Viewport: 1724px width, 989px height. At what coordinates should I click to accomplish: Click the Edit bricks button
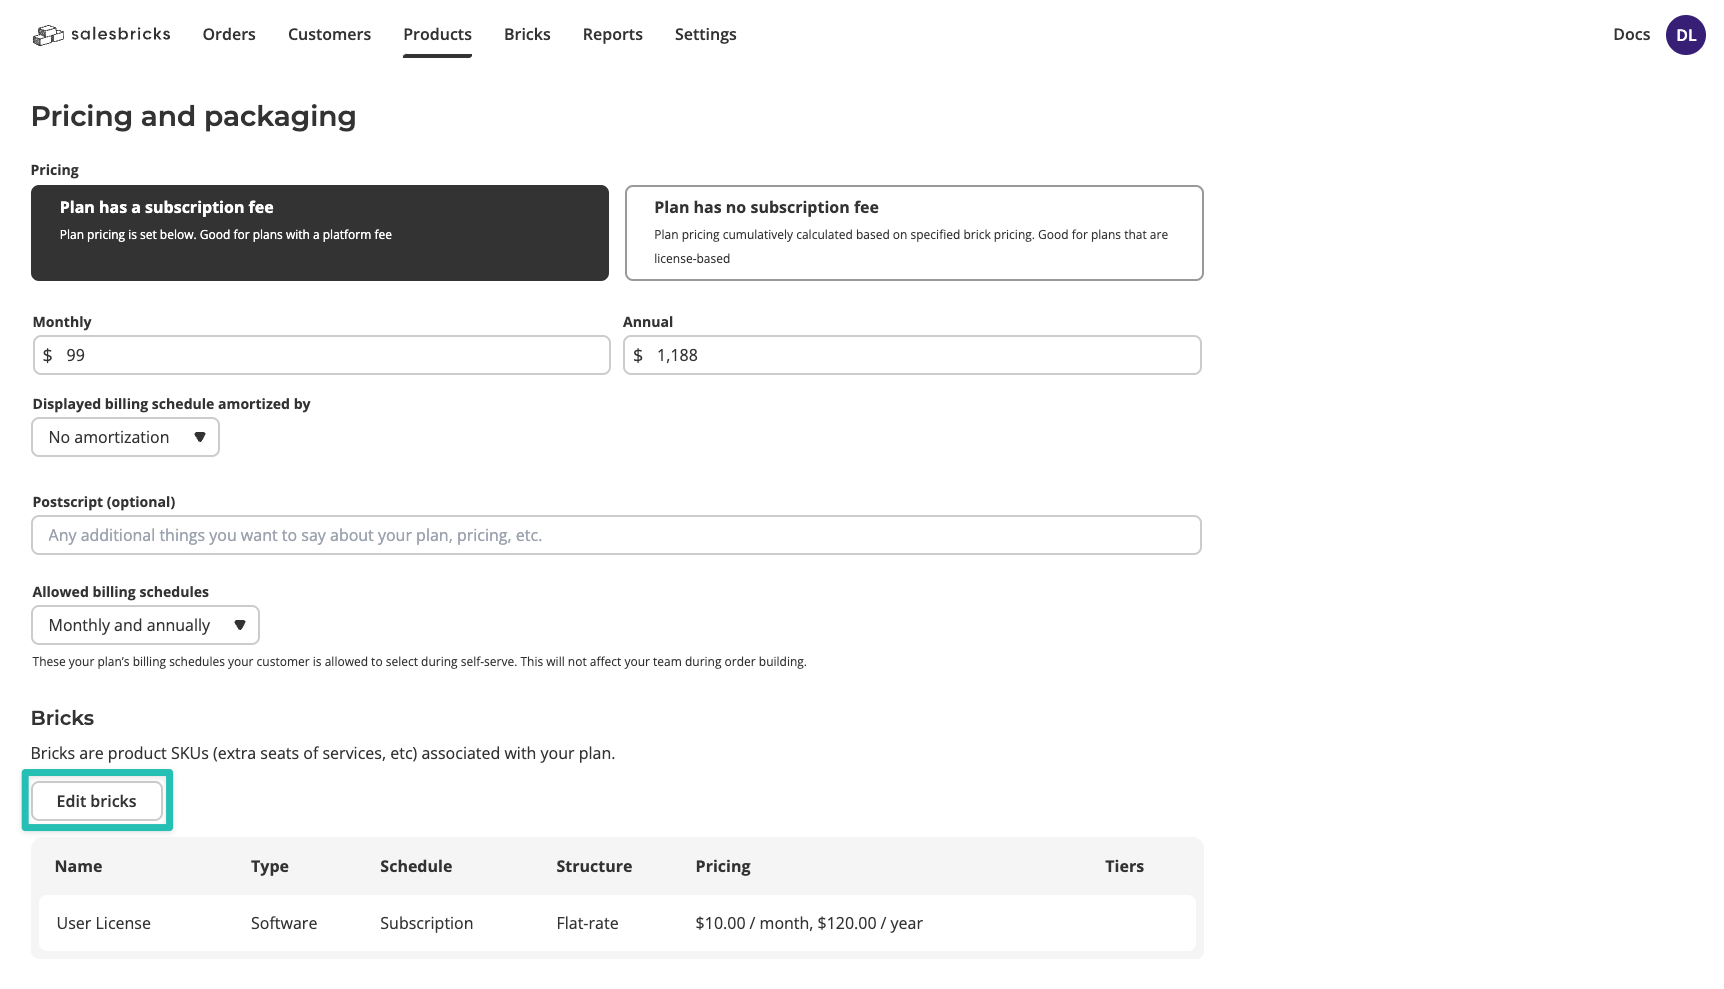point(97,801)
